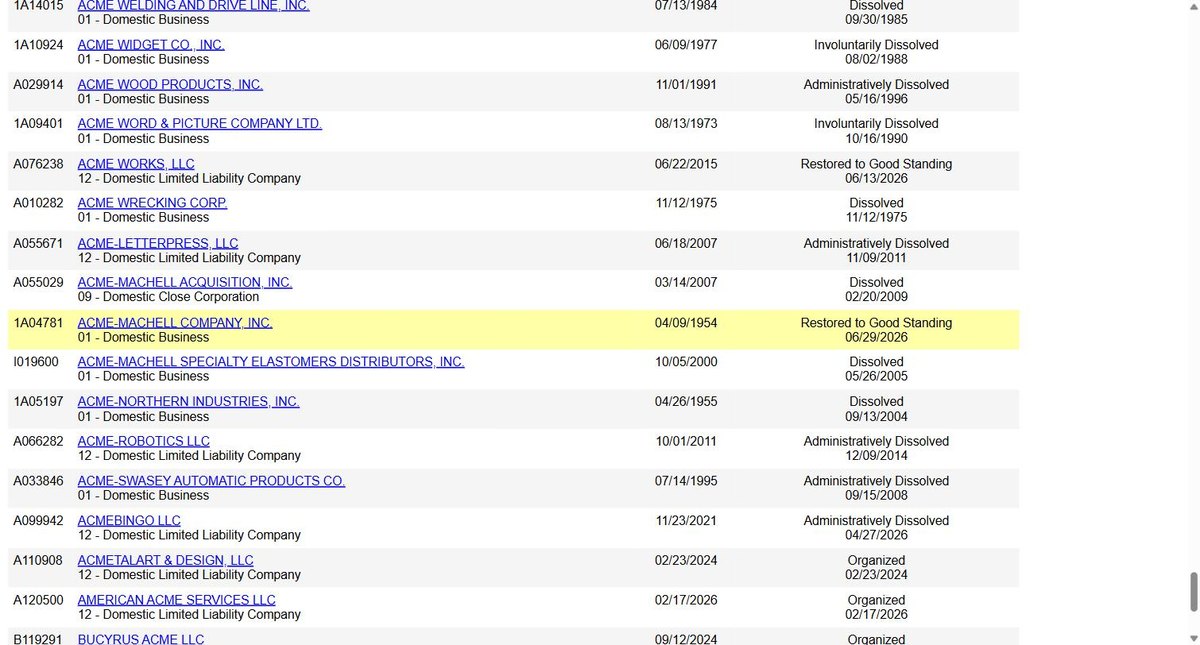Open ACME-MACHELL ACQUISITION, INC. link

click(185, 283)
